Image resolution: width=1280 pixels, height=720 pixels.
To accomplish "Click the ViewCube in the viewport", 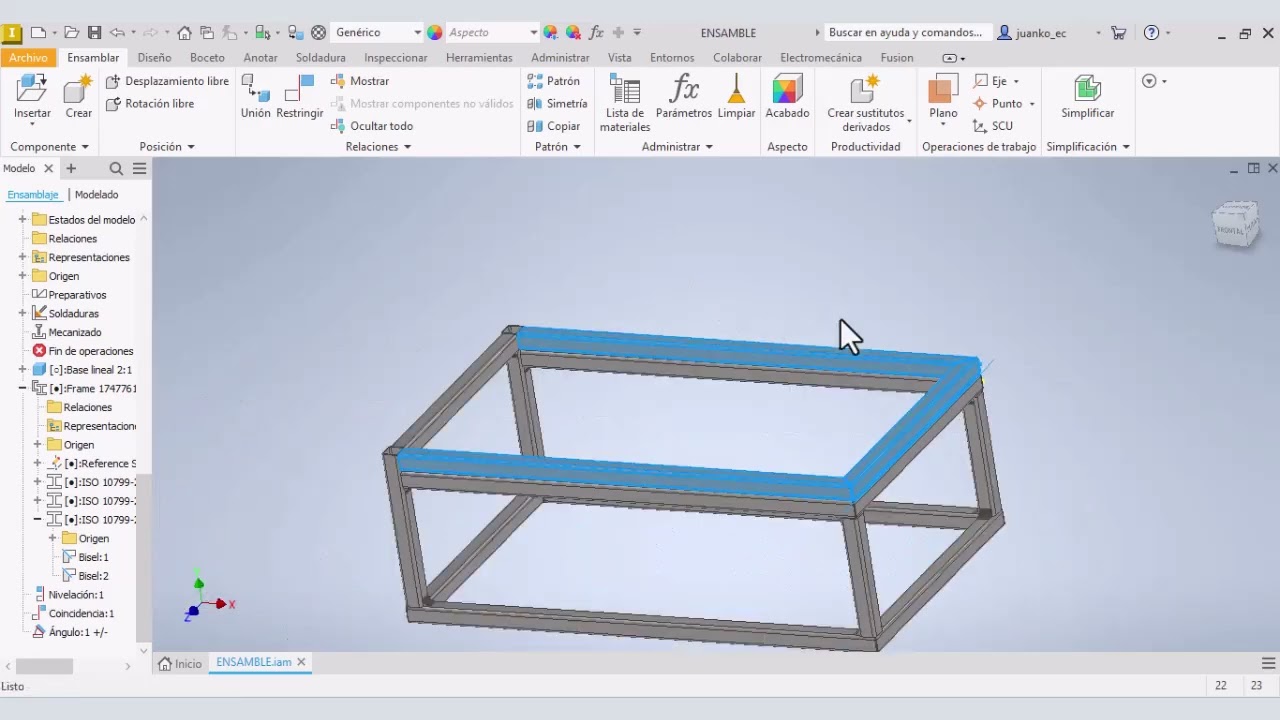I will [1236, 224].
